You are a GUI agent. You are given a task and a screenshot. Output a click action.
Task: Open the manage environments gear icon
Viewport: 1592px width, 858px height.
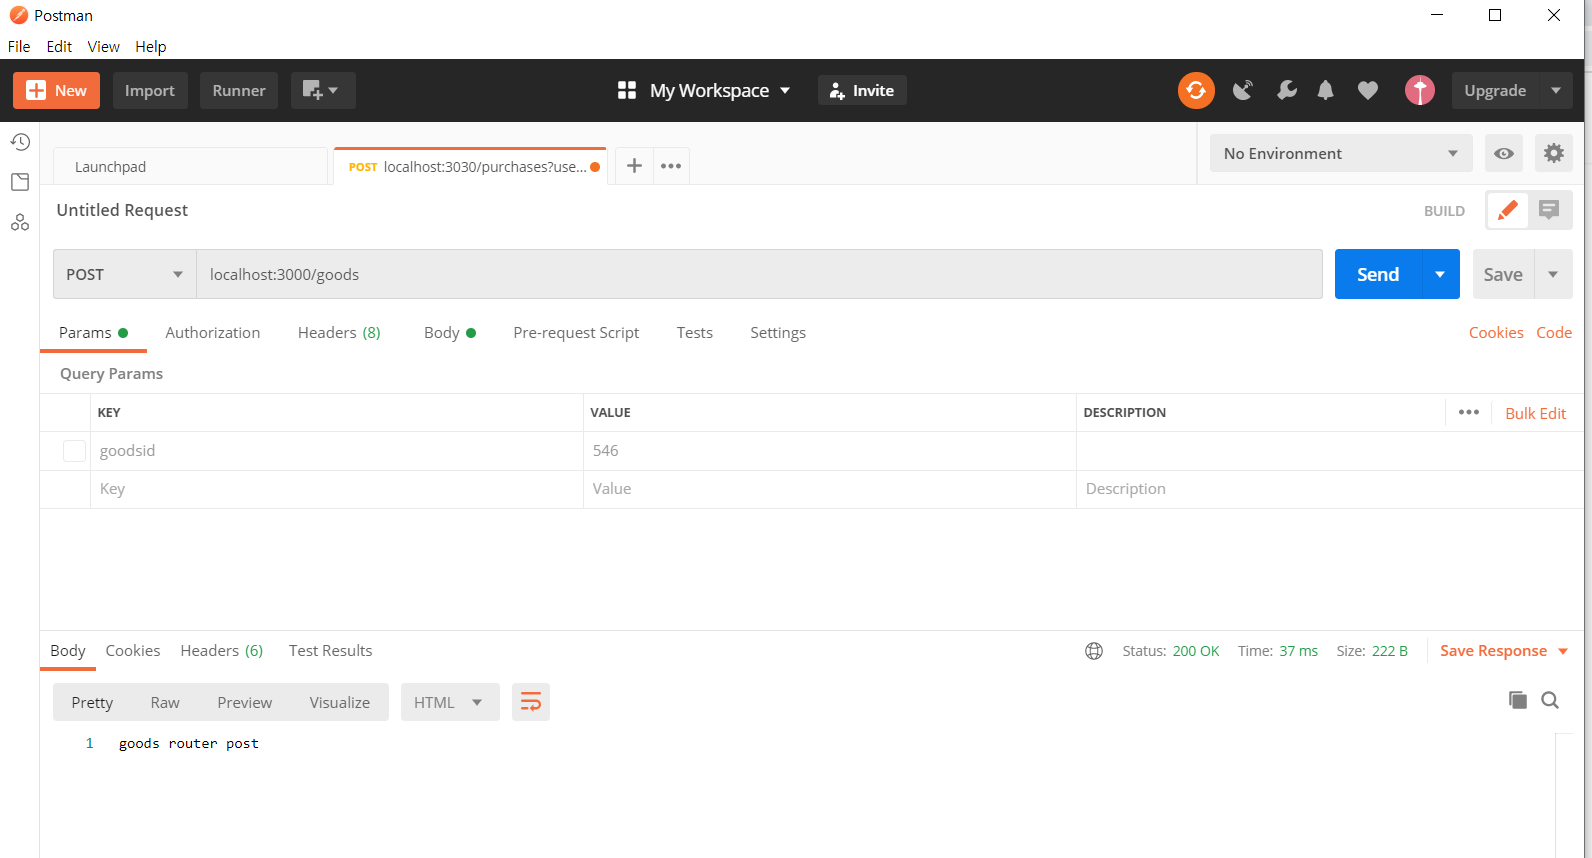click(x=1554, y=153)
